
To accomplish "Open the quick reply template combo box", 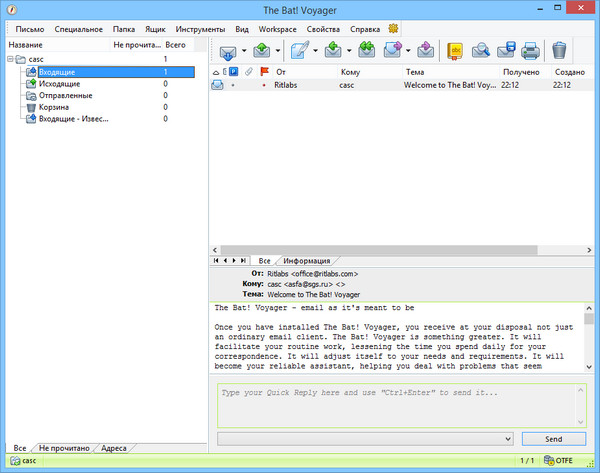I will click(366, 439).
